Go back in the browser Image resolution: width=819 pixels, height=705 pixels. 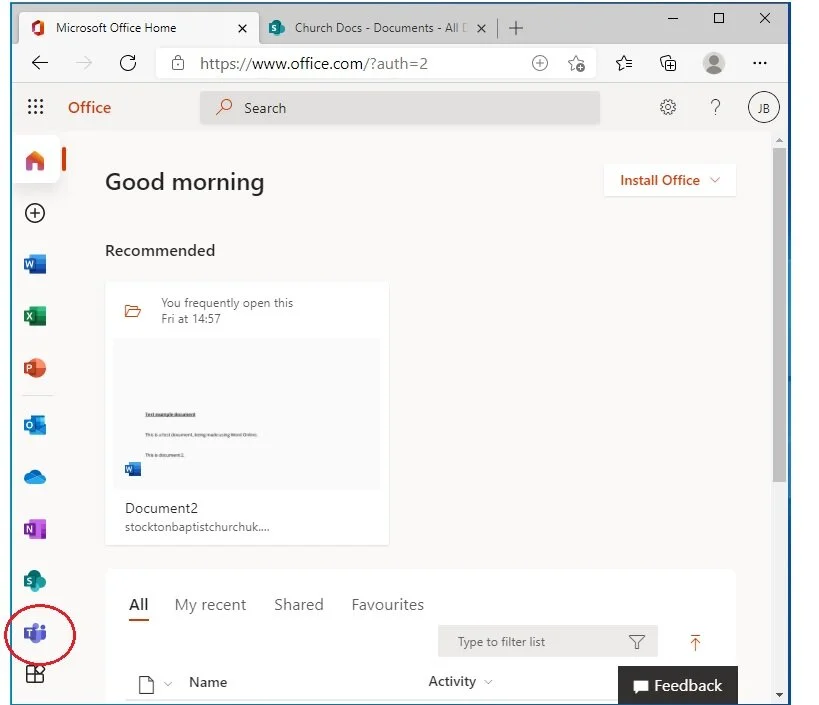[40, 63]
